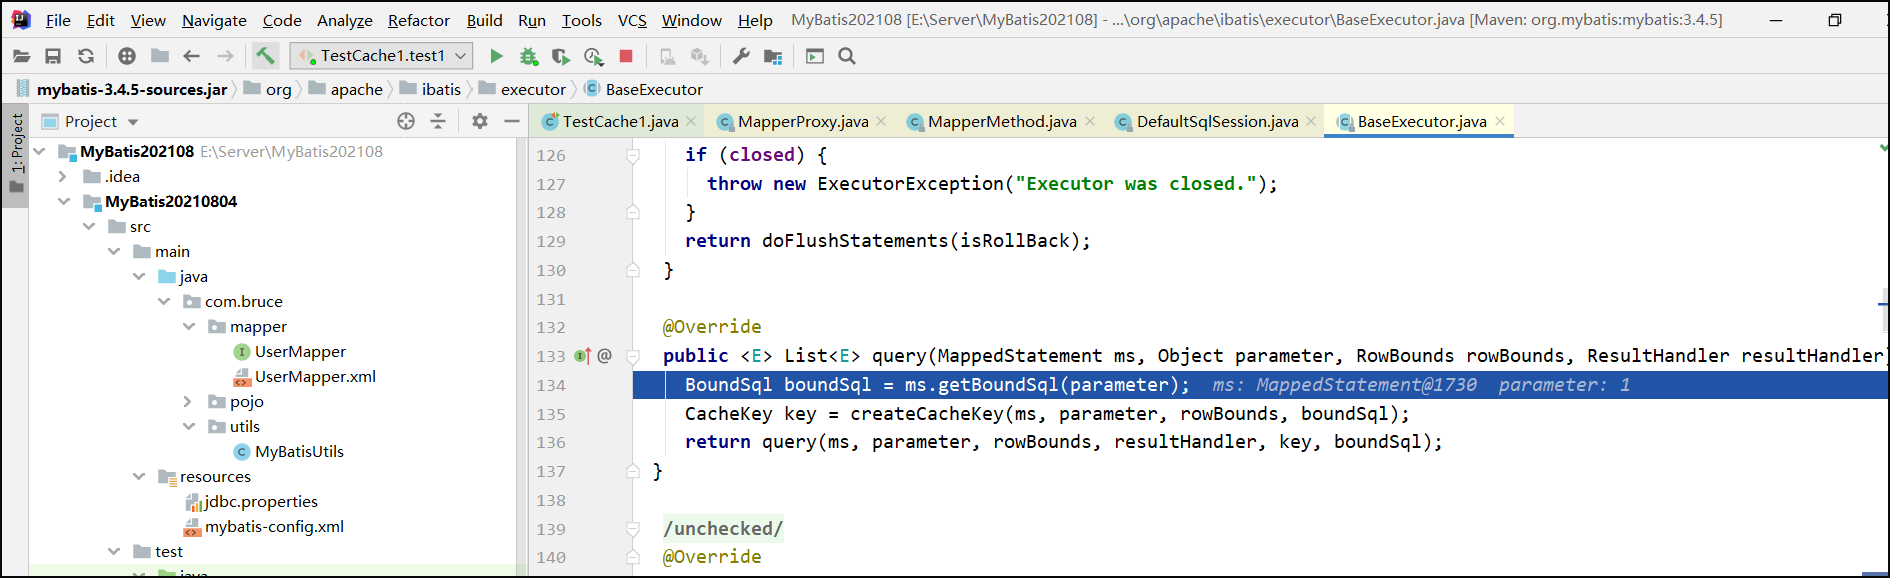Collapse the test folder
Image resolution: width=1890 pixels, height=578 pixels.
click(x=114, y=552)
